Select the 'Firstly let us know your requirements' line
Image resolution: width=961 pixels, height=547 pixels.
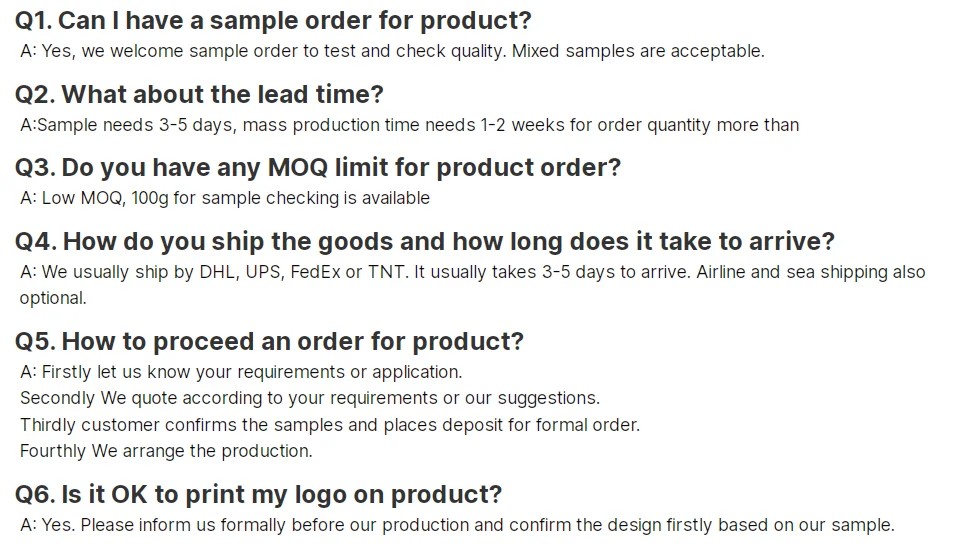pos(241,372)
